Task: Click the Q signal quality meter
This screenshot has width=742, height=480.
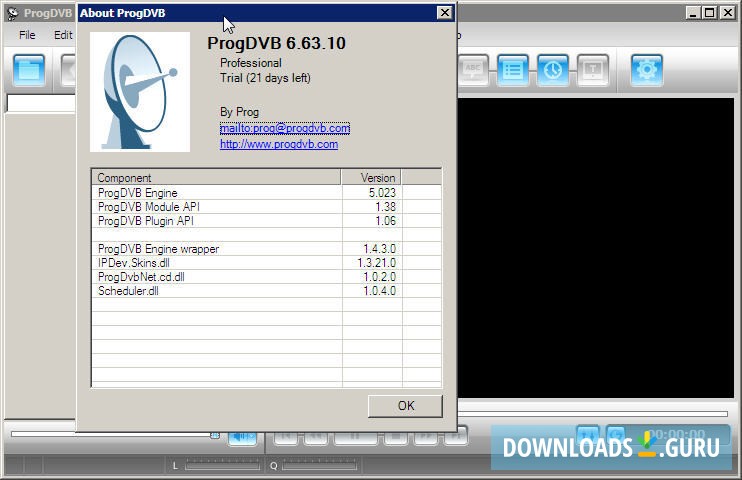Action: point(319,466)
